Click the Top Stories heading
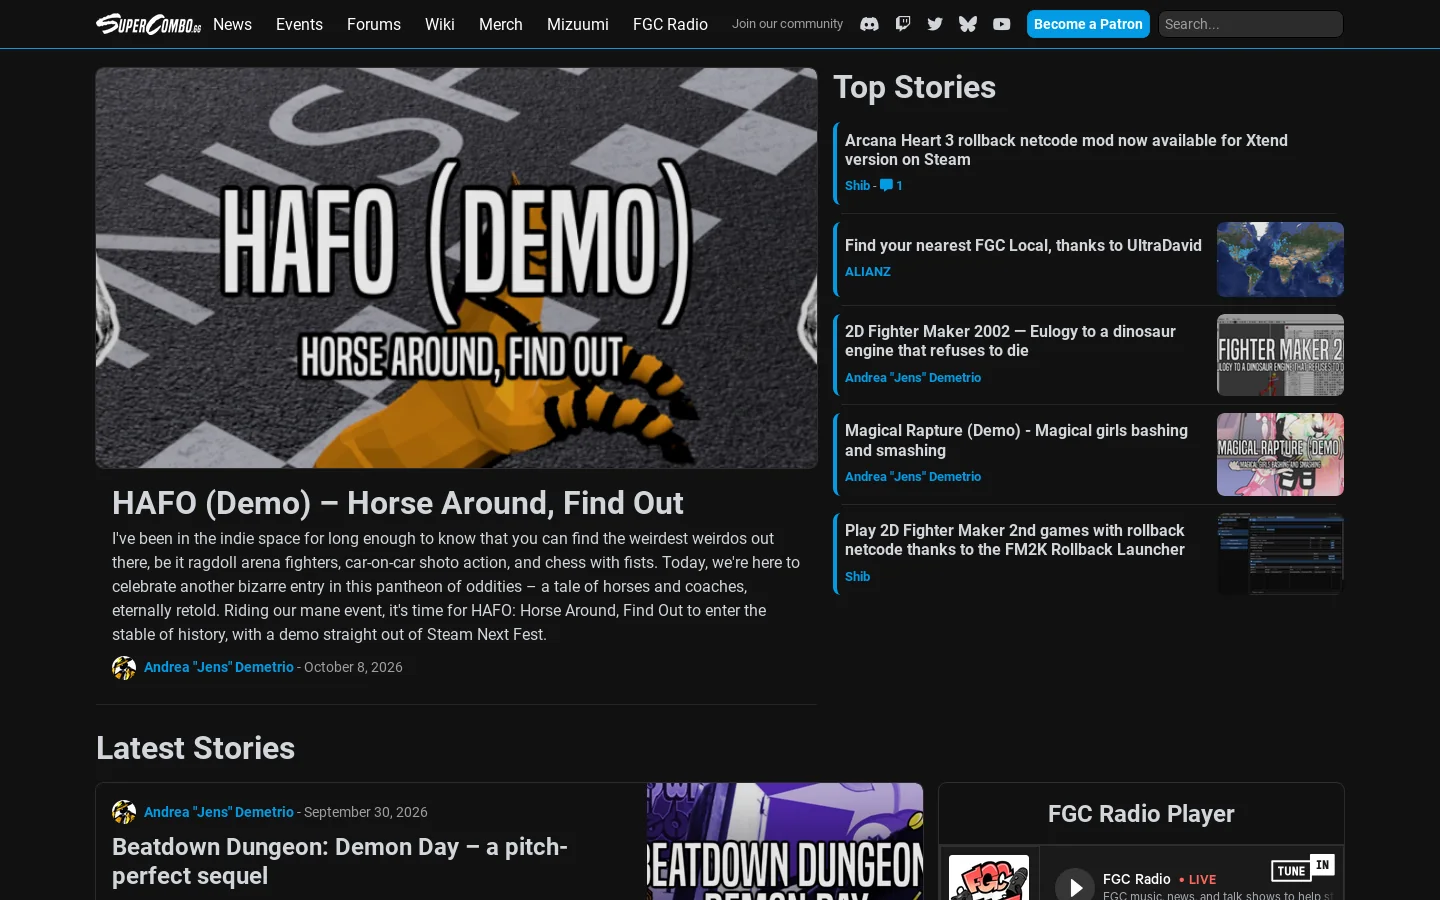The width and height of the screenshot is (1440, 900). pyautogui.click(x=915, y=87)
